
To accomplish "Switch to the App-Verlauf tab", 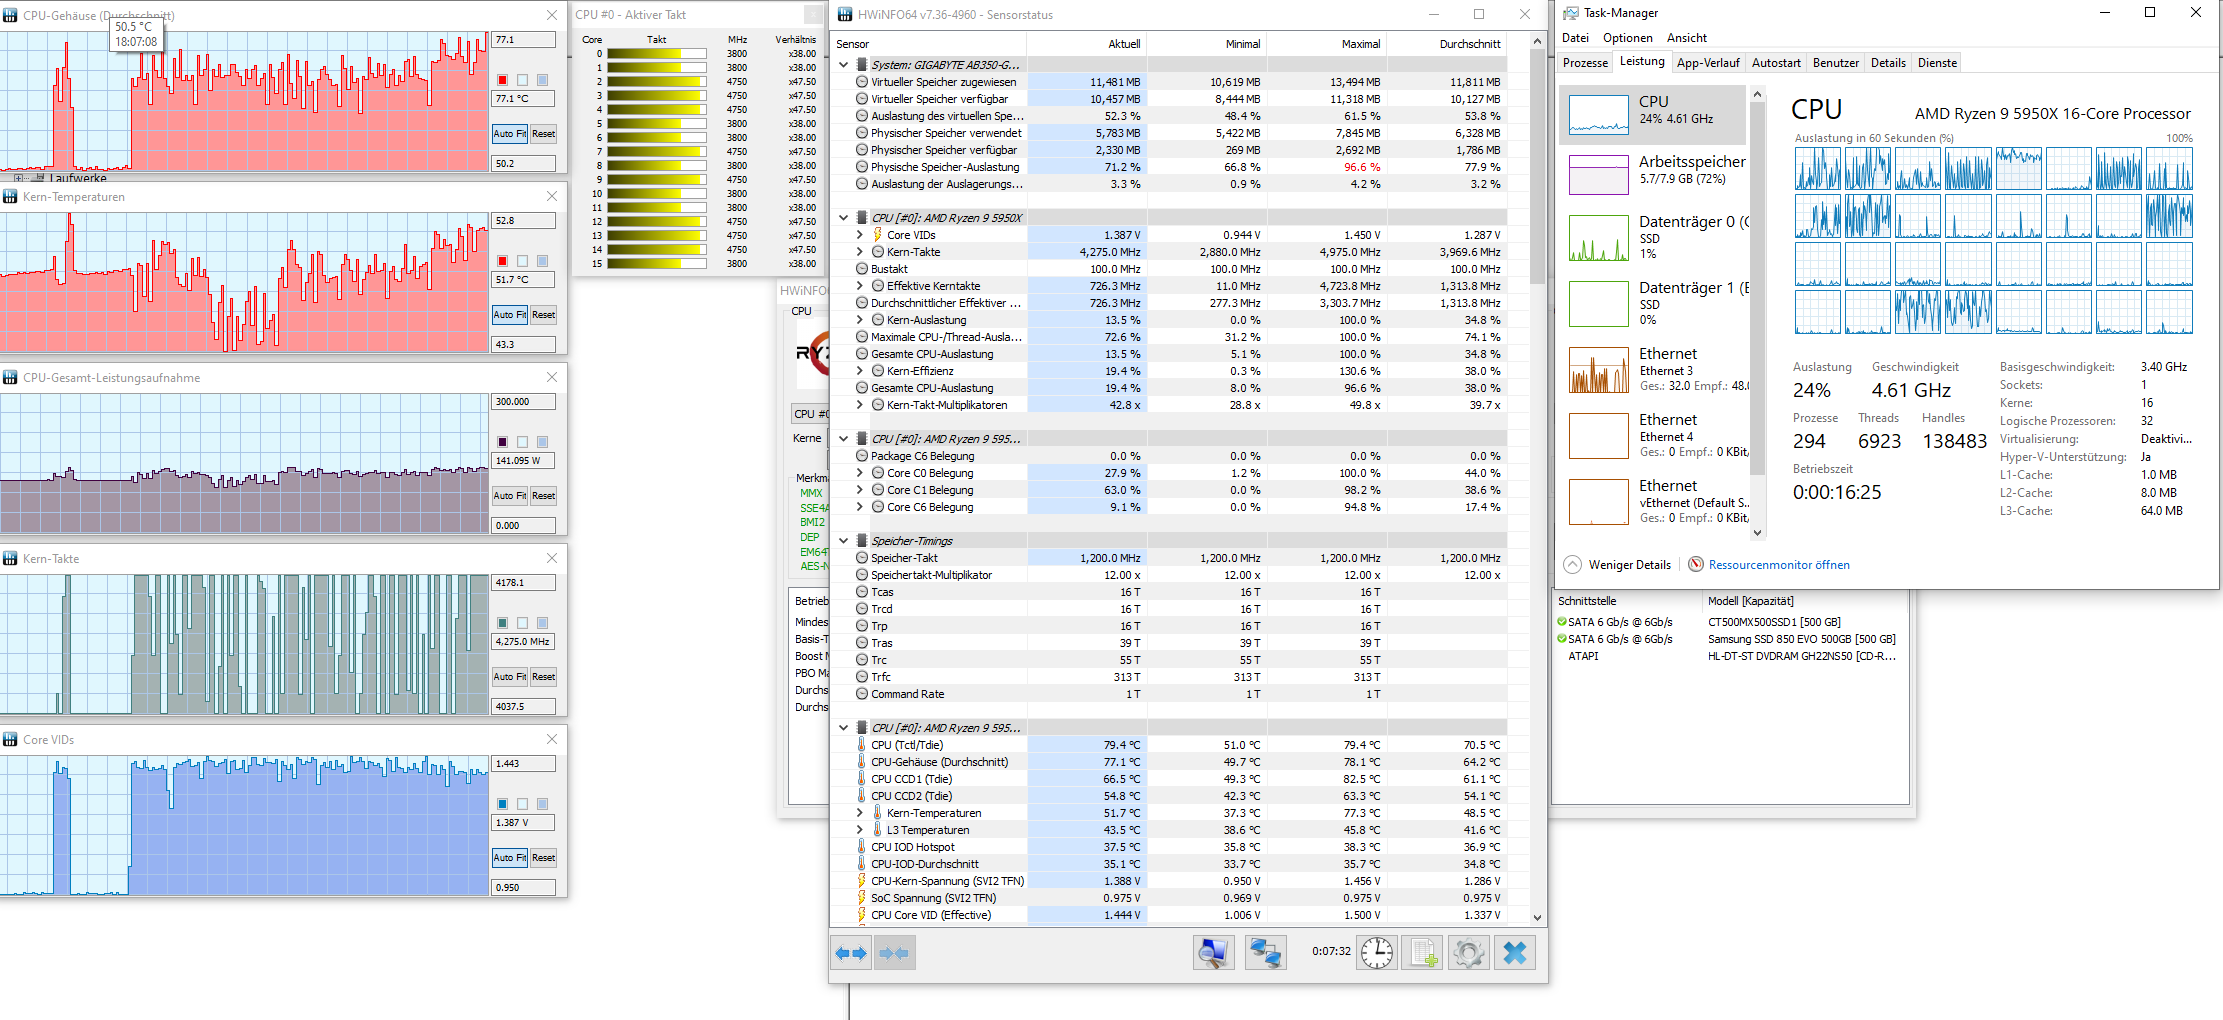I will [1708, 63].
